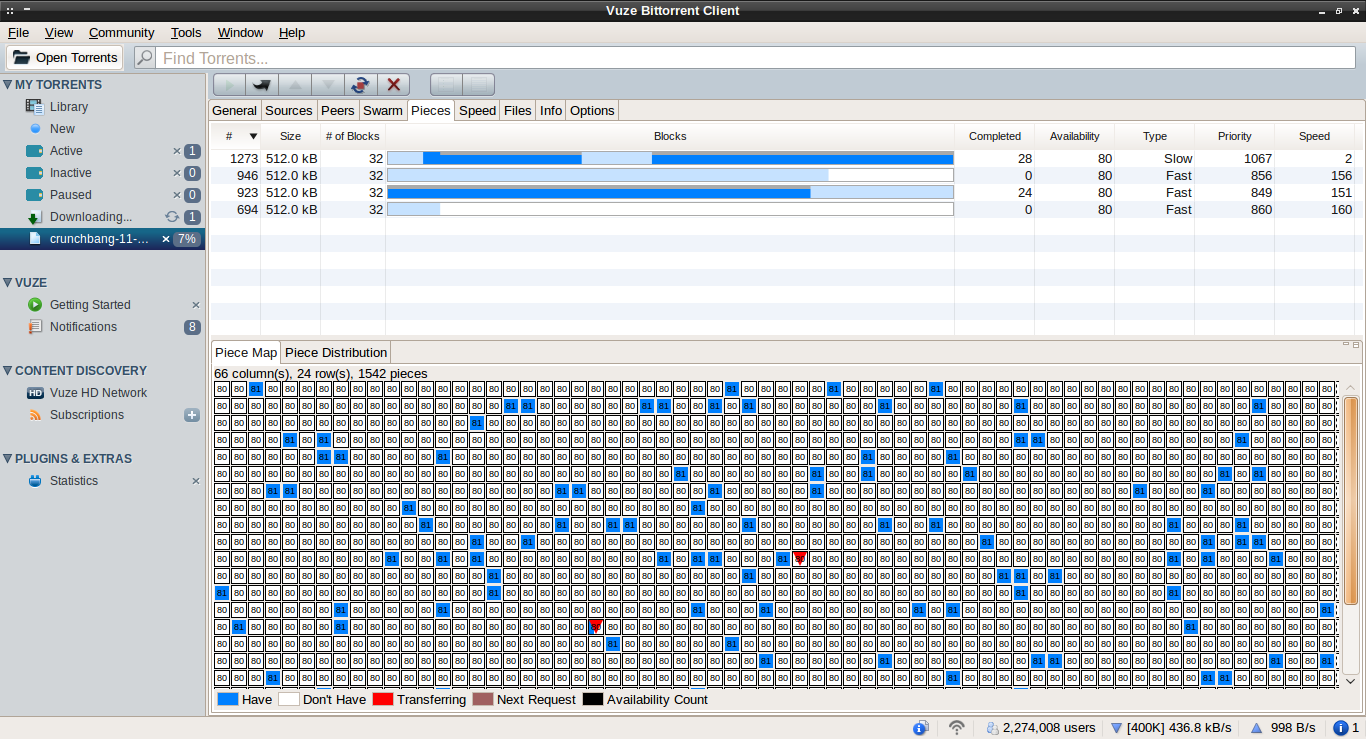1366x739 pixels.
Task: Click the orange RSS Subscriptions icon
Action: (35, 415)
